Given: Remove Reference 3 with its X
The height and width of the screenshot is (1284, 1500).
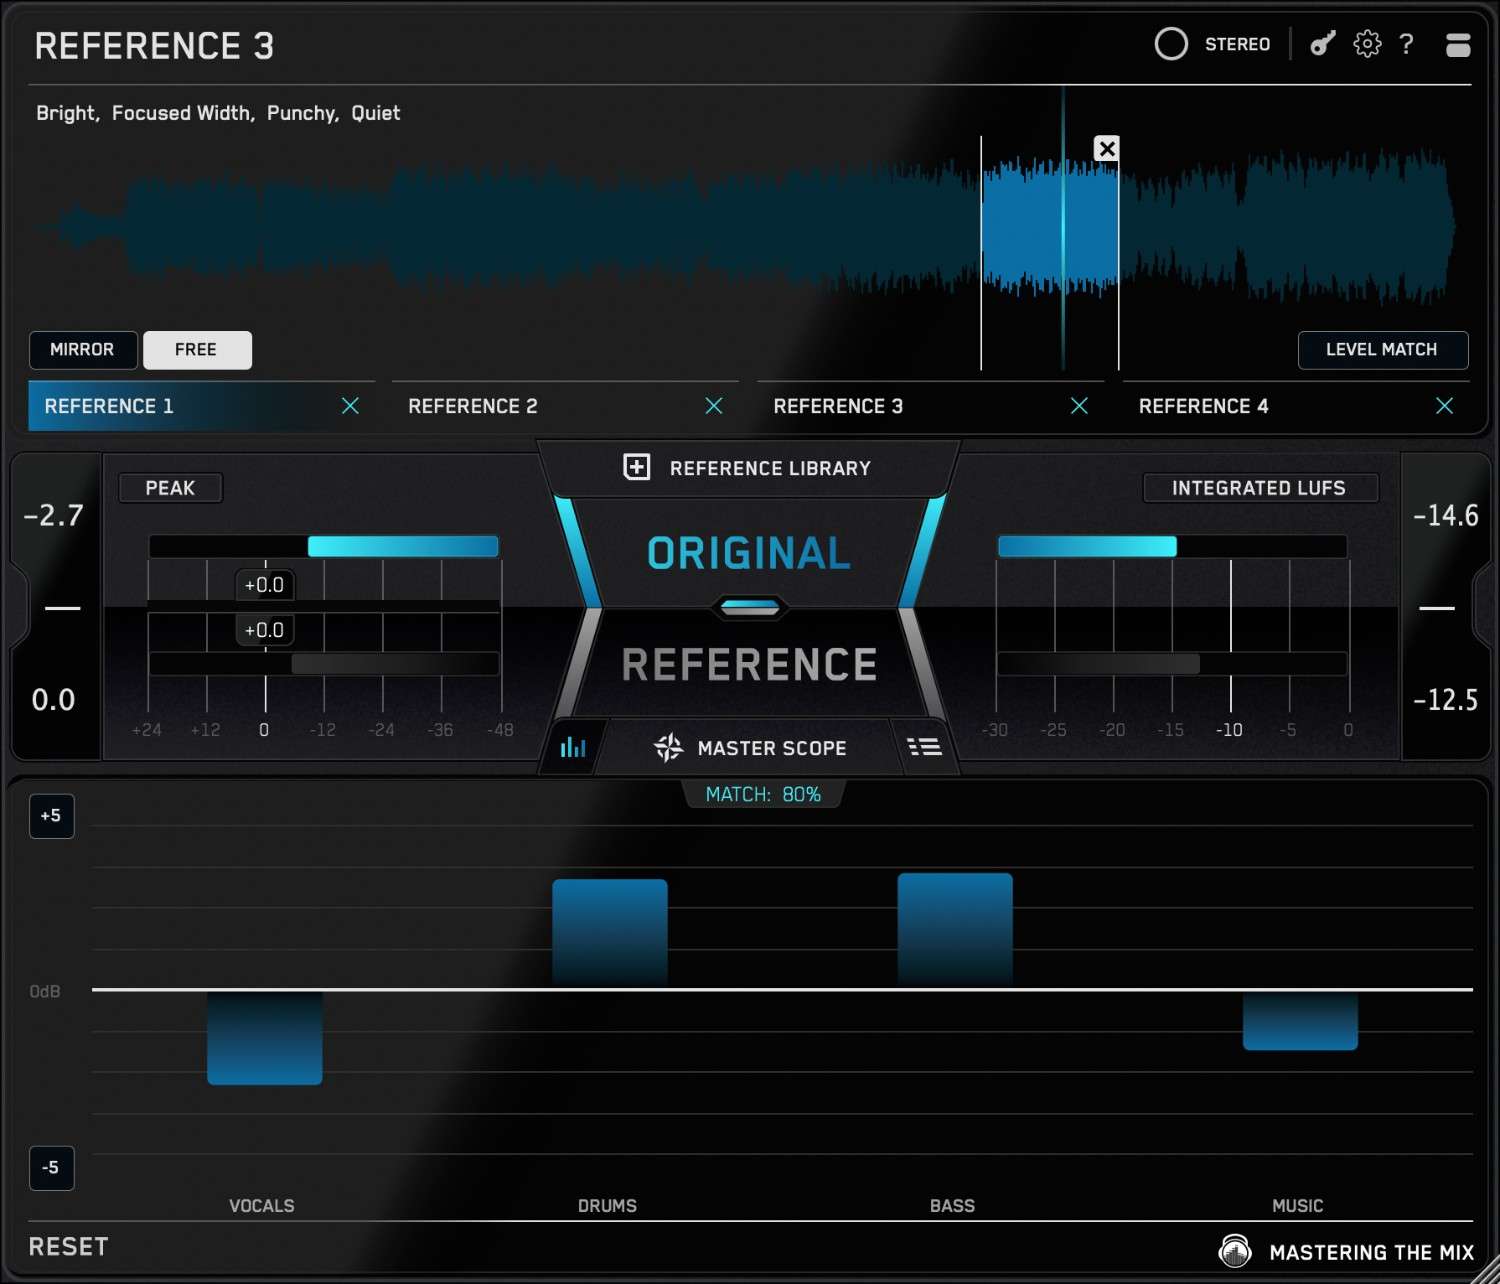Looking at the screenshot, I should [1080, 406].
